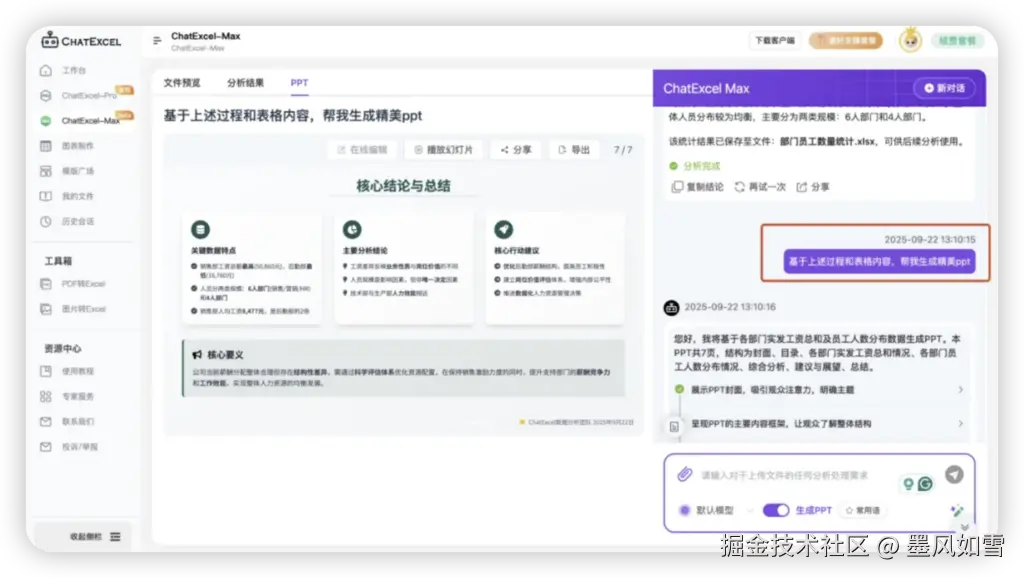Click the purple user message bubble
Screen dimensions: 1024x578
point(879,261)
